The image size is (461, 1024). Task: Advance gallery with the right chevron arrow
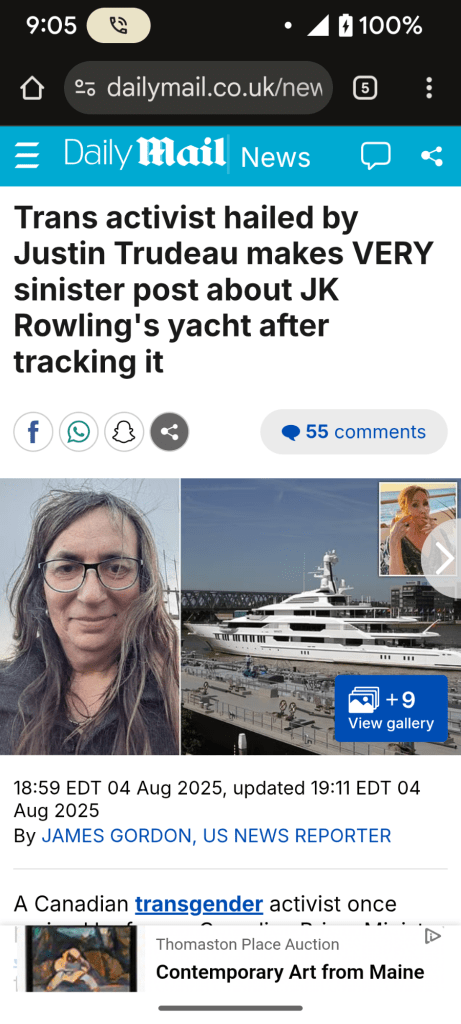click(x=444, y=559)
